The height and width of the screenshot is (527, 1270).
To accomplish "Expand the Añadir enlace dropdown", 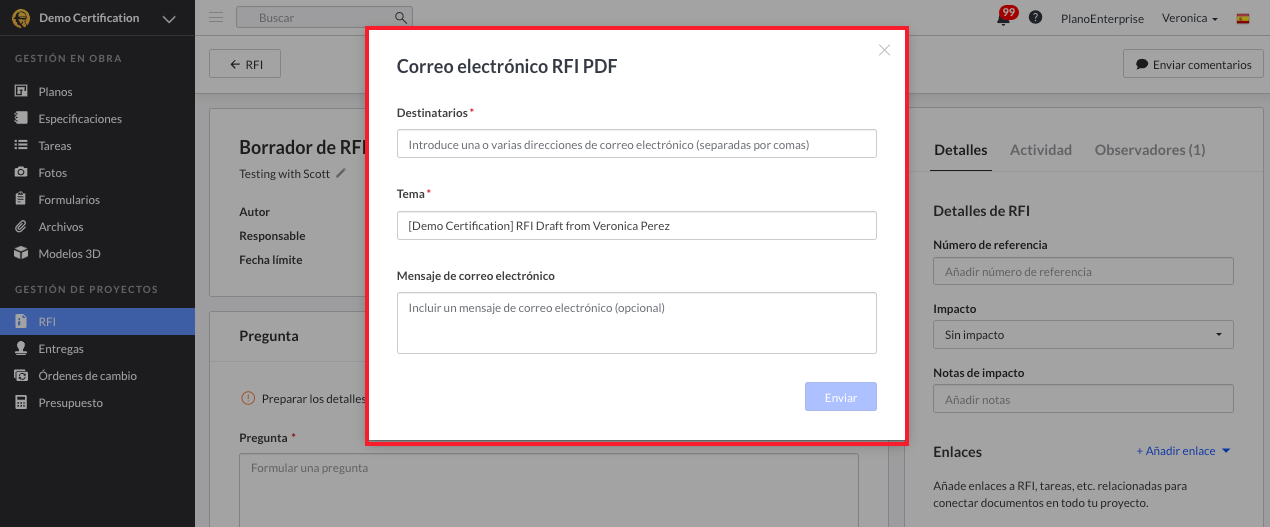I will [x=1183, y=451].
